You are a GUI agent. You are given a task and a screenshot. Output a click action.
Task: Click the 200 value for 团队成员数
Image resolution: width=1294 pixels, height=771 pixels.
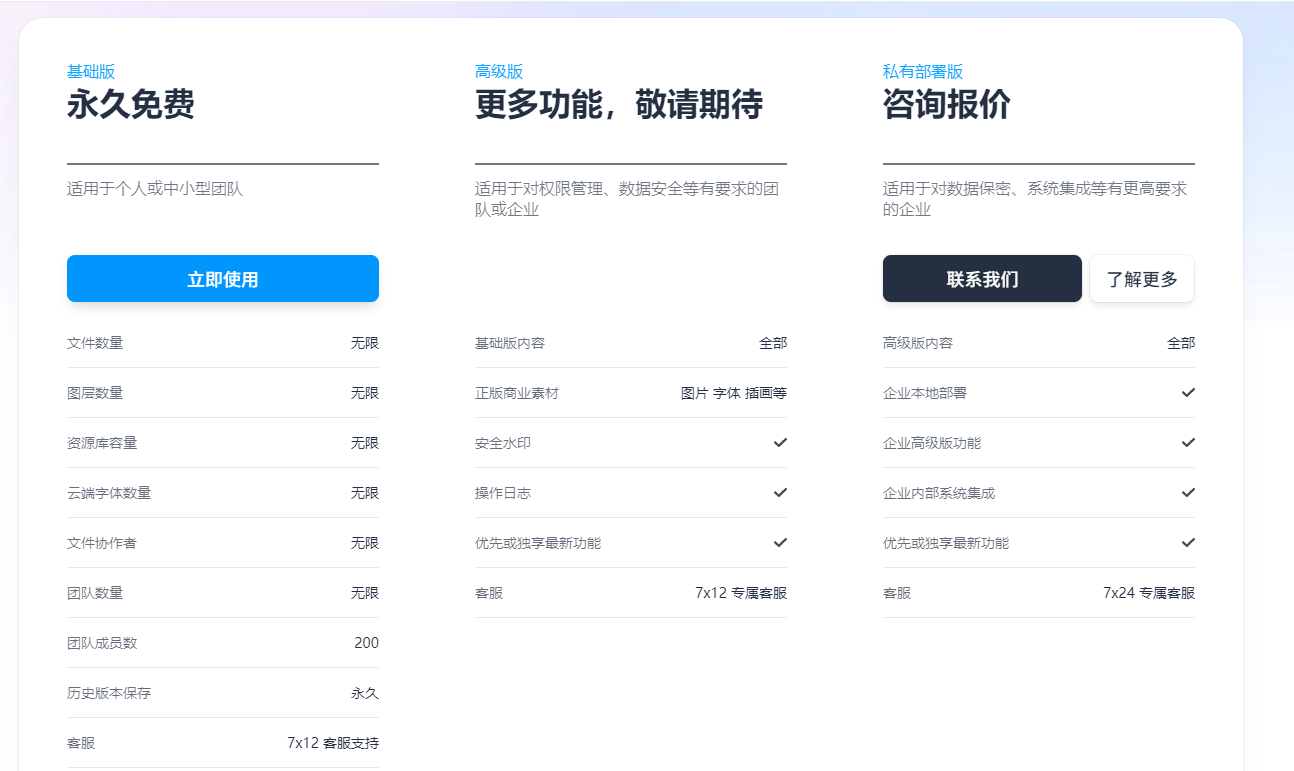[366, 643]
